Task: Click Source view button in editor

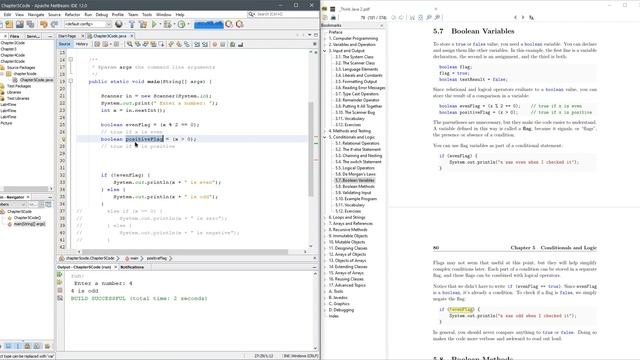Action: click(x=64, y=44)
